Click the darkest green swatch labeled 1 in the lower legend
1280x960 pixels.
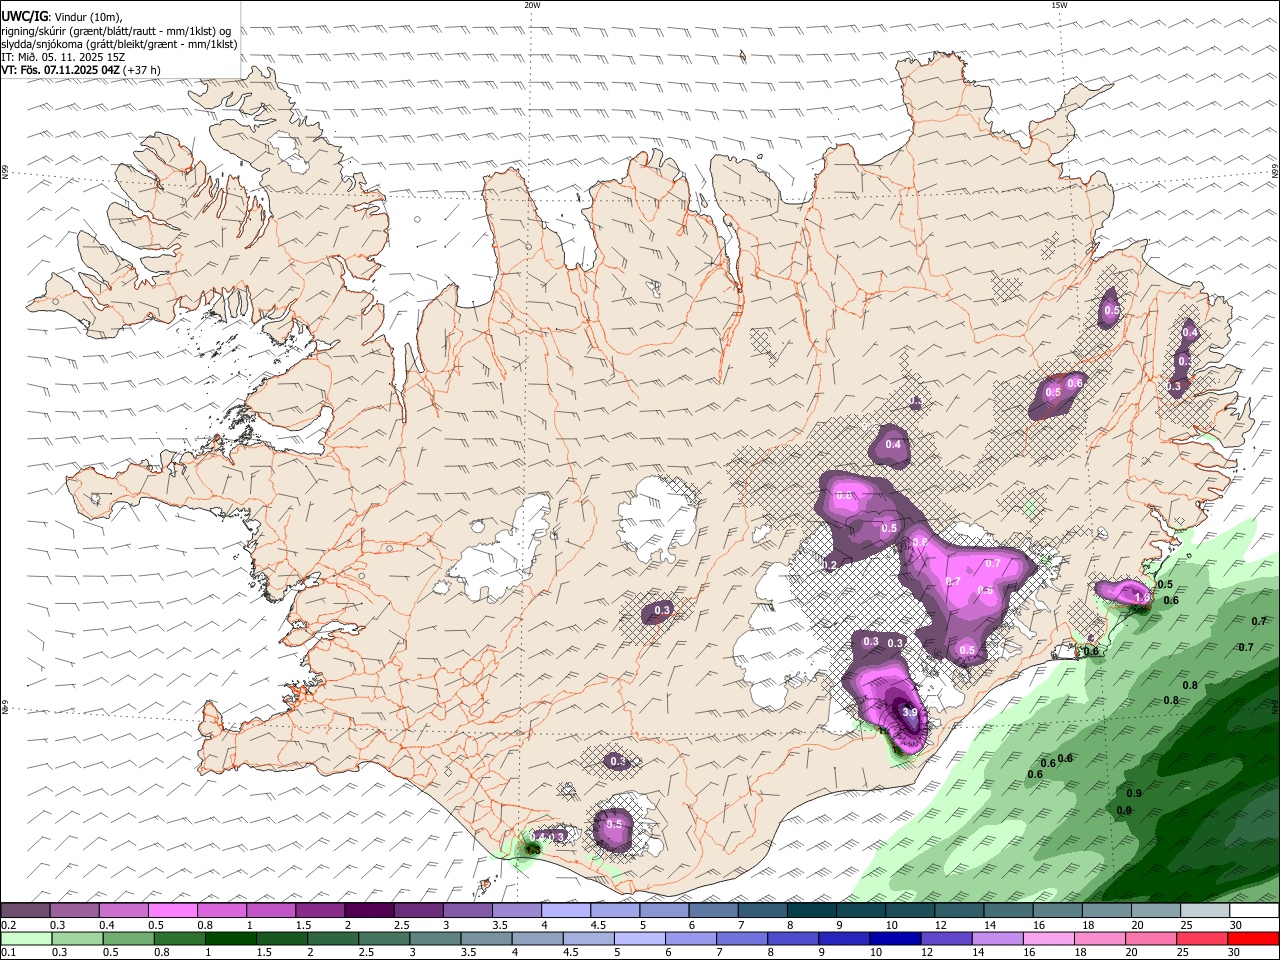tap(231, 938)
